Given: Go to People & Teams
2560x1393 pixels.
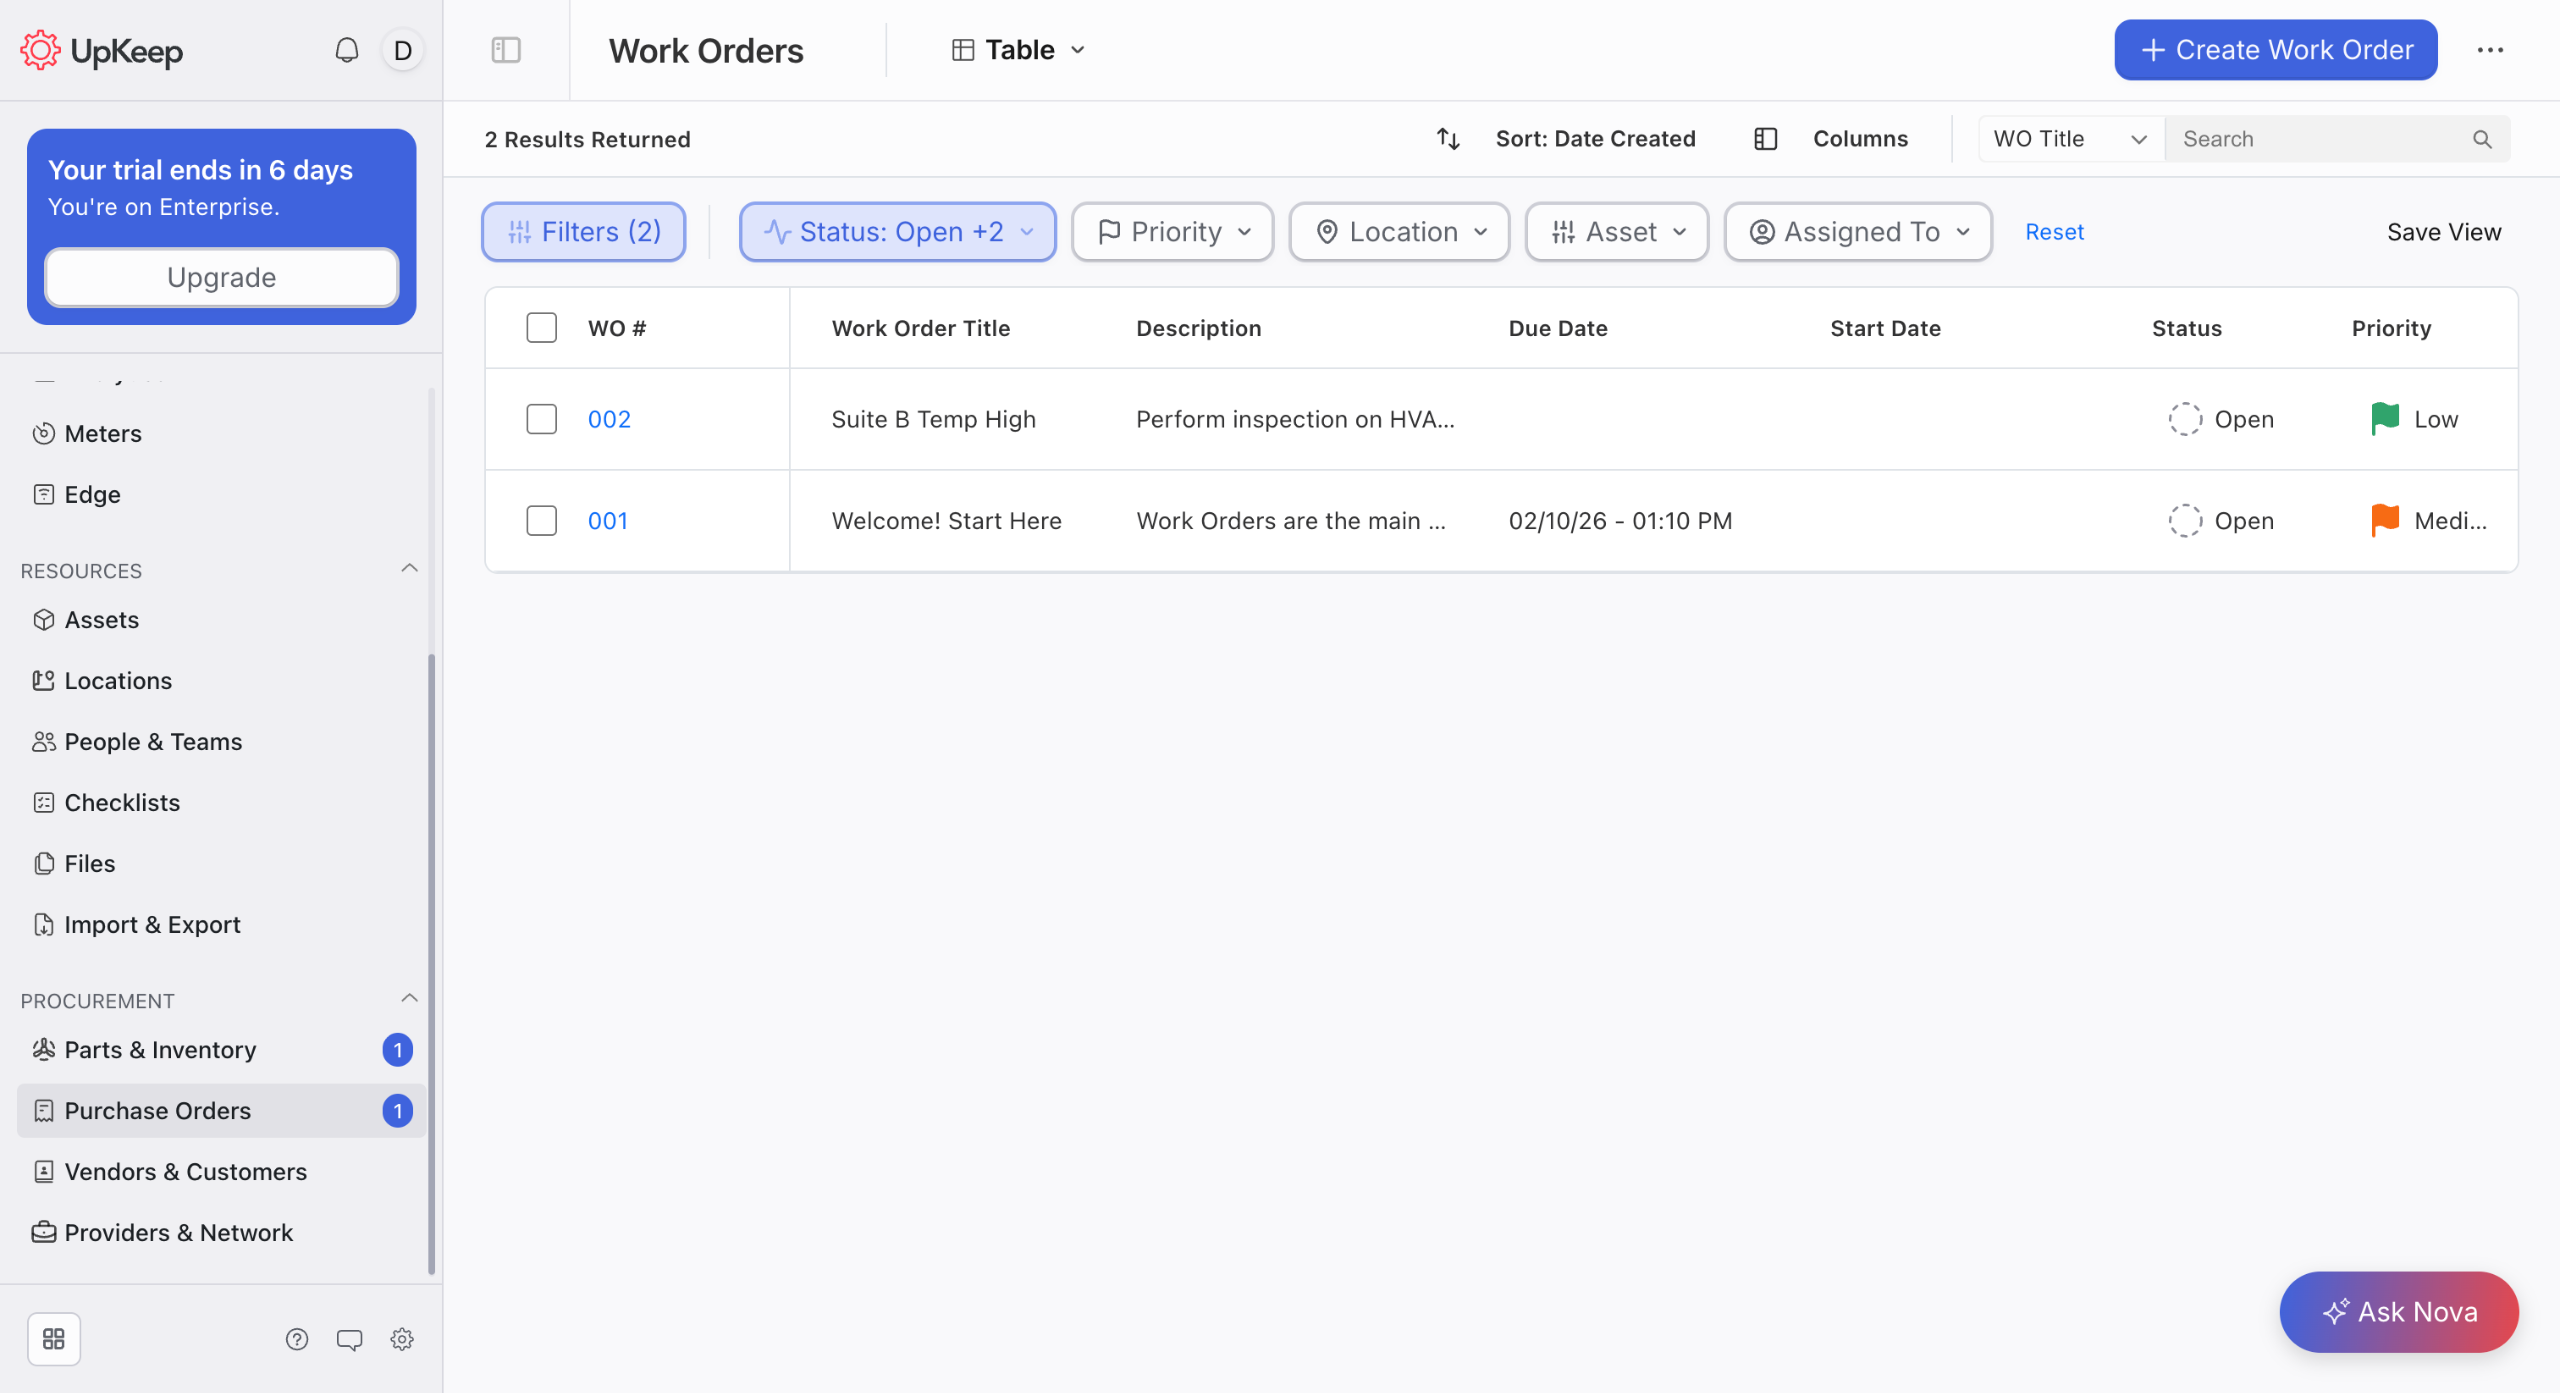Looking at the screenshot, I should click(153, 742).
